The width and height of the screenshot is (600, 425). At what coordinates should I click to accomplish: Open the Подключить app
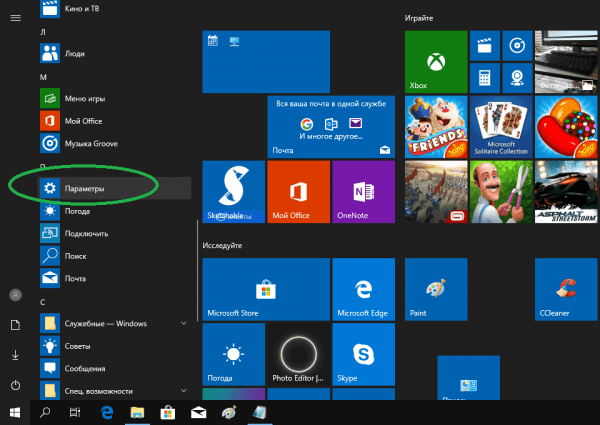click(x=115, y=233)
